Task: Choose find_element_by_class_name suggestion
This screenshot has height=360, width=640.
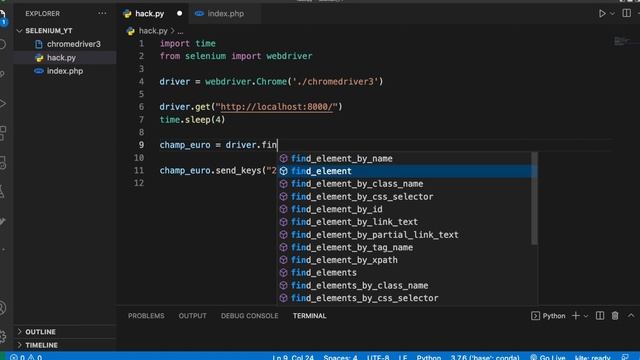Action: click(407, 184)
